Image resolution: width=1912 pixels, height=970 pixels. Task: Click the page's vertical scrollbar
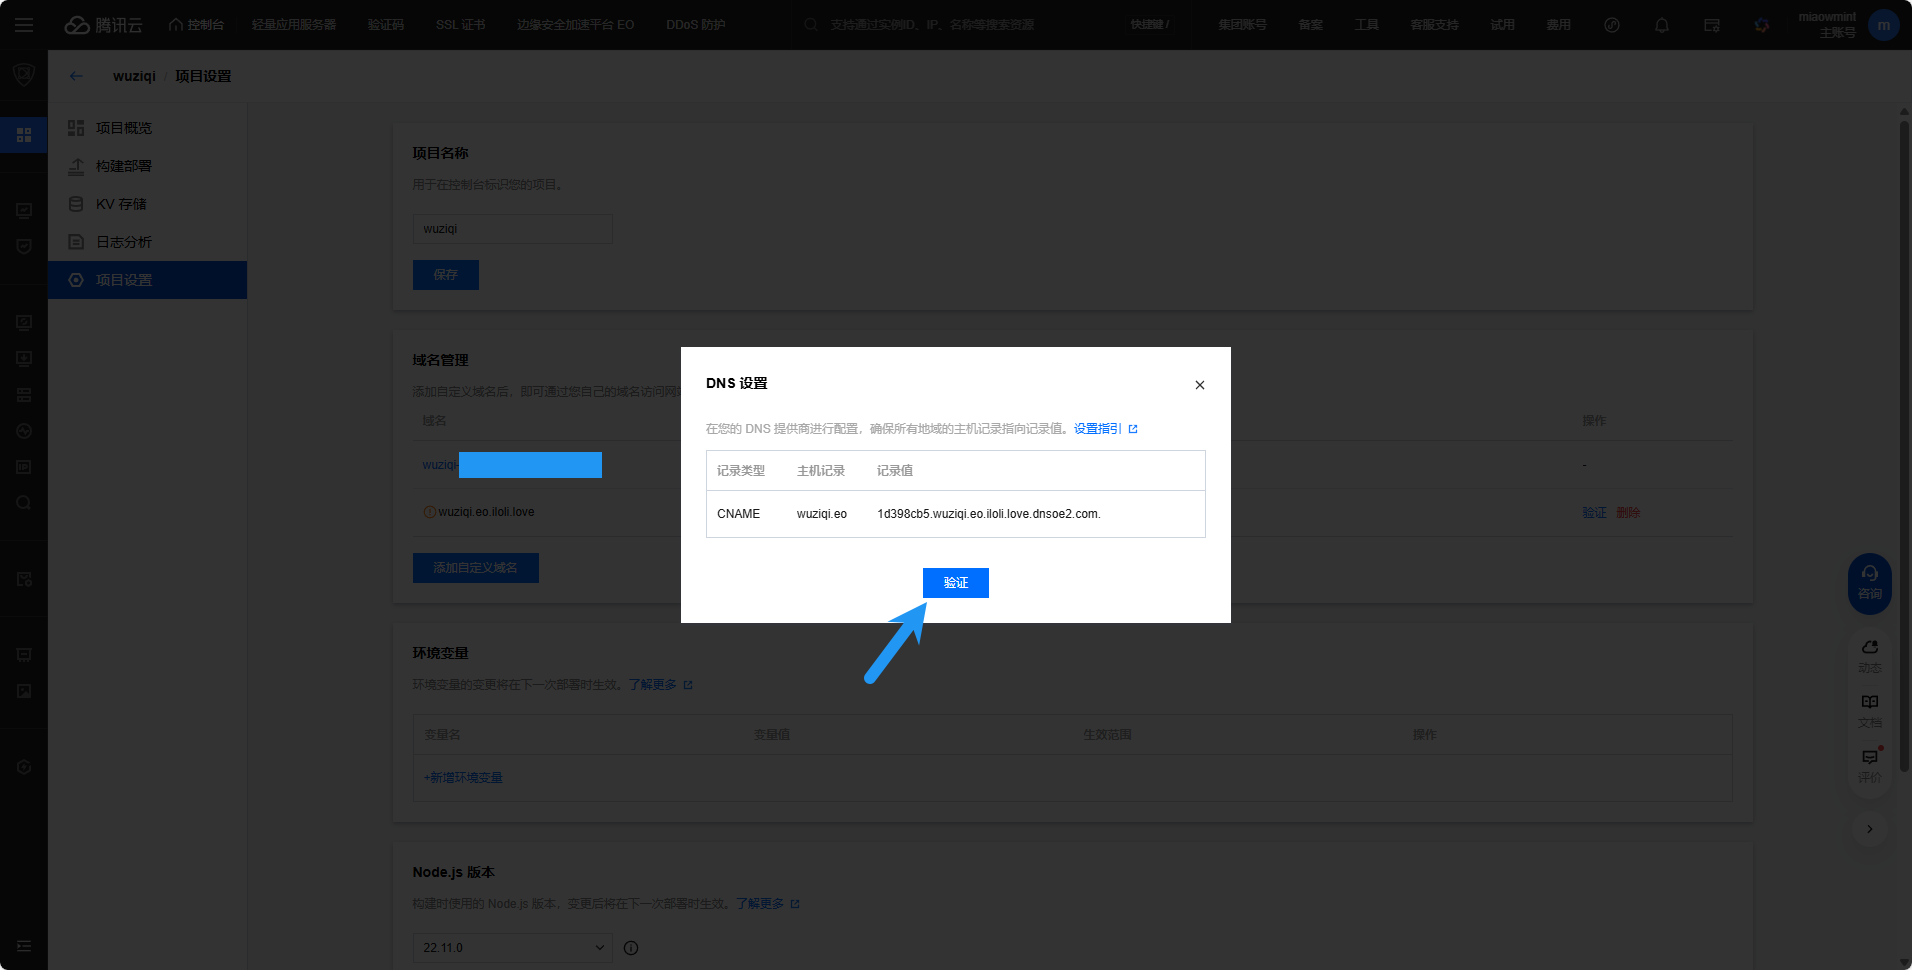tap(1904, 440)
